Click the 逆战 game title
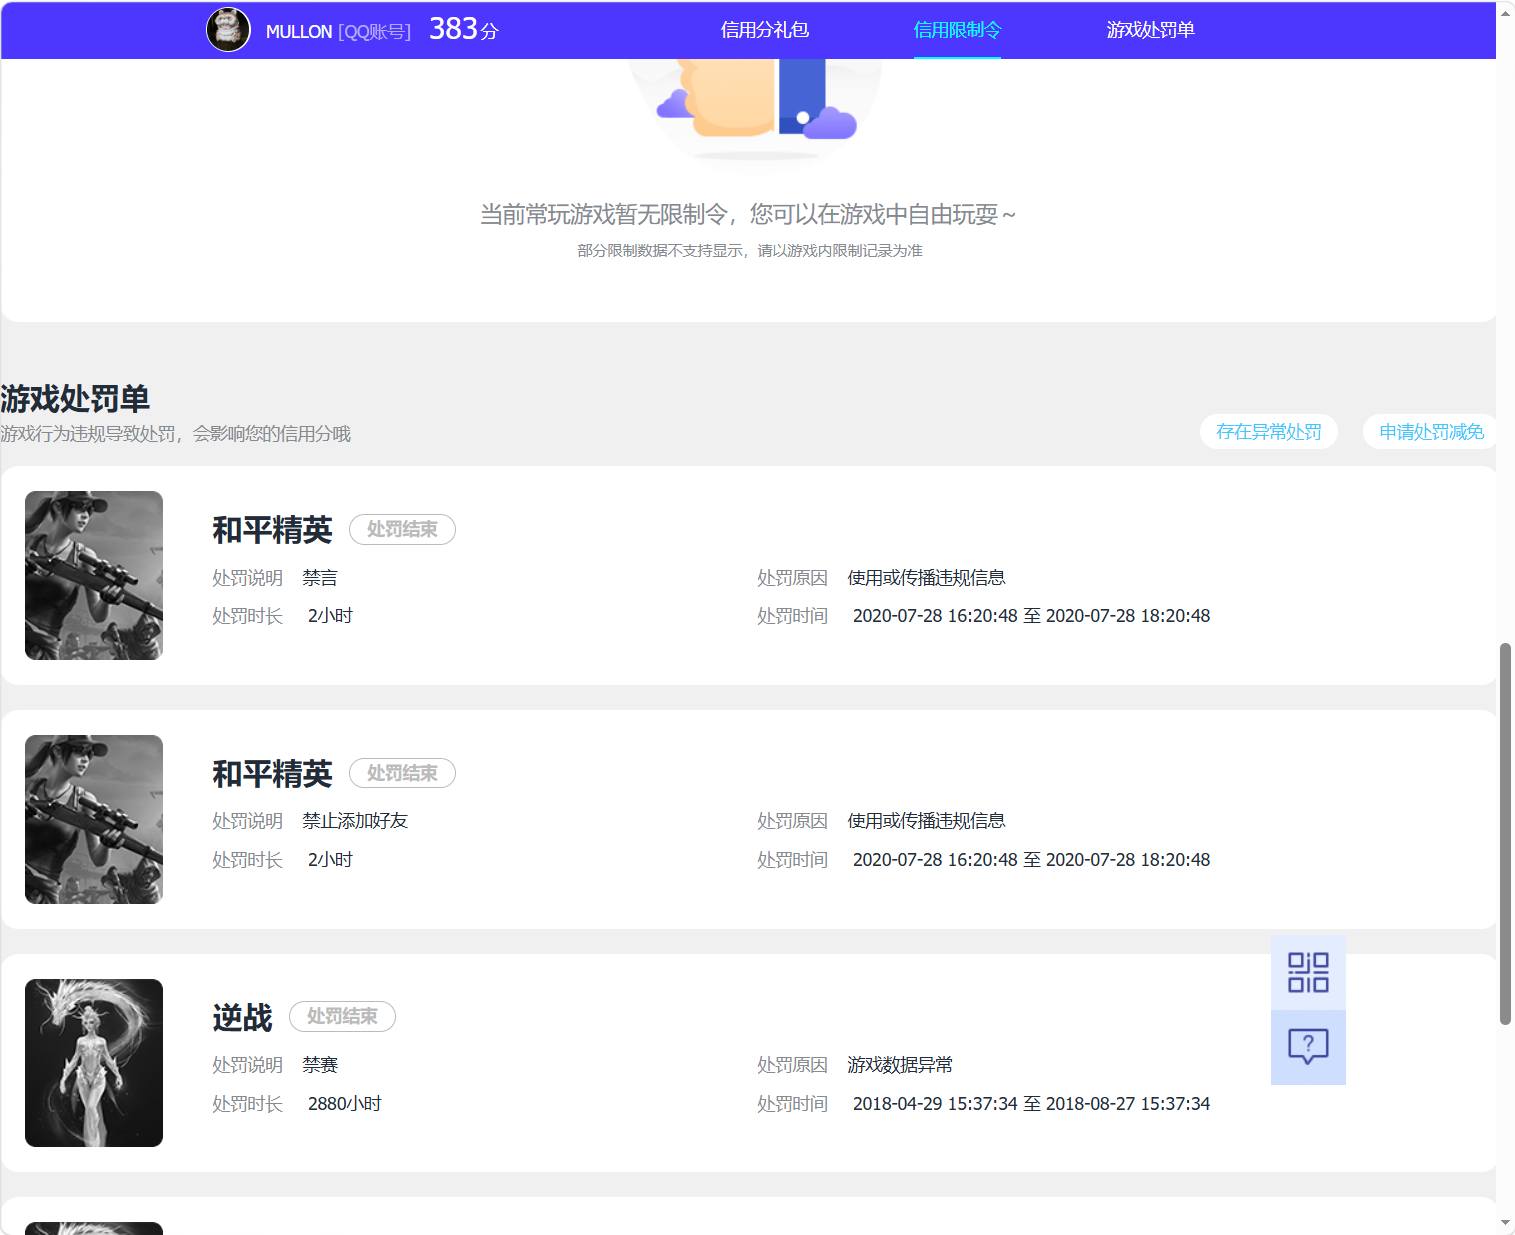The height and width of the screenshot is (1235, 1515). coord(242,1017)
